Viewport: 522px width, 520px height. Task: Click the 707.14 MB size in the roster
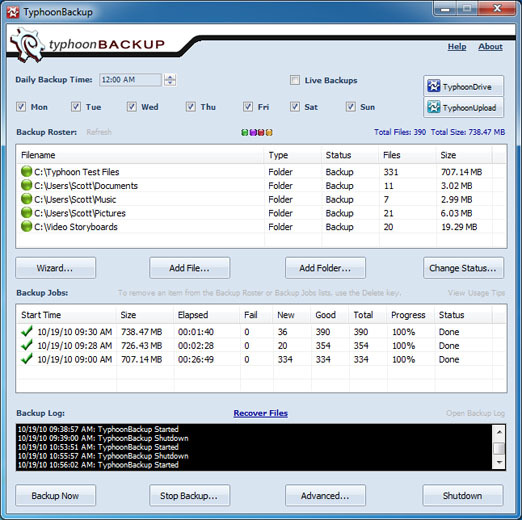(461, 172)
